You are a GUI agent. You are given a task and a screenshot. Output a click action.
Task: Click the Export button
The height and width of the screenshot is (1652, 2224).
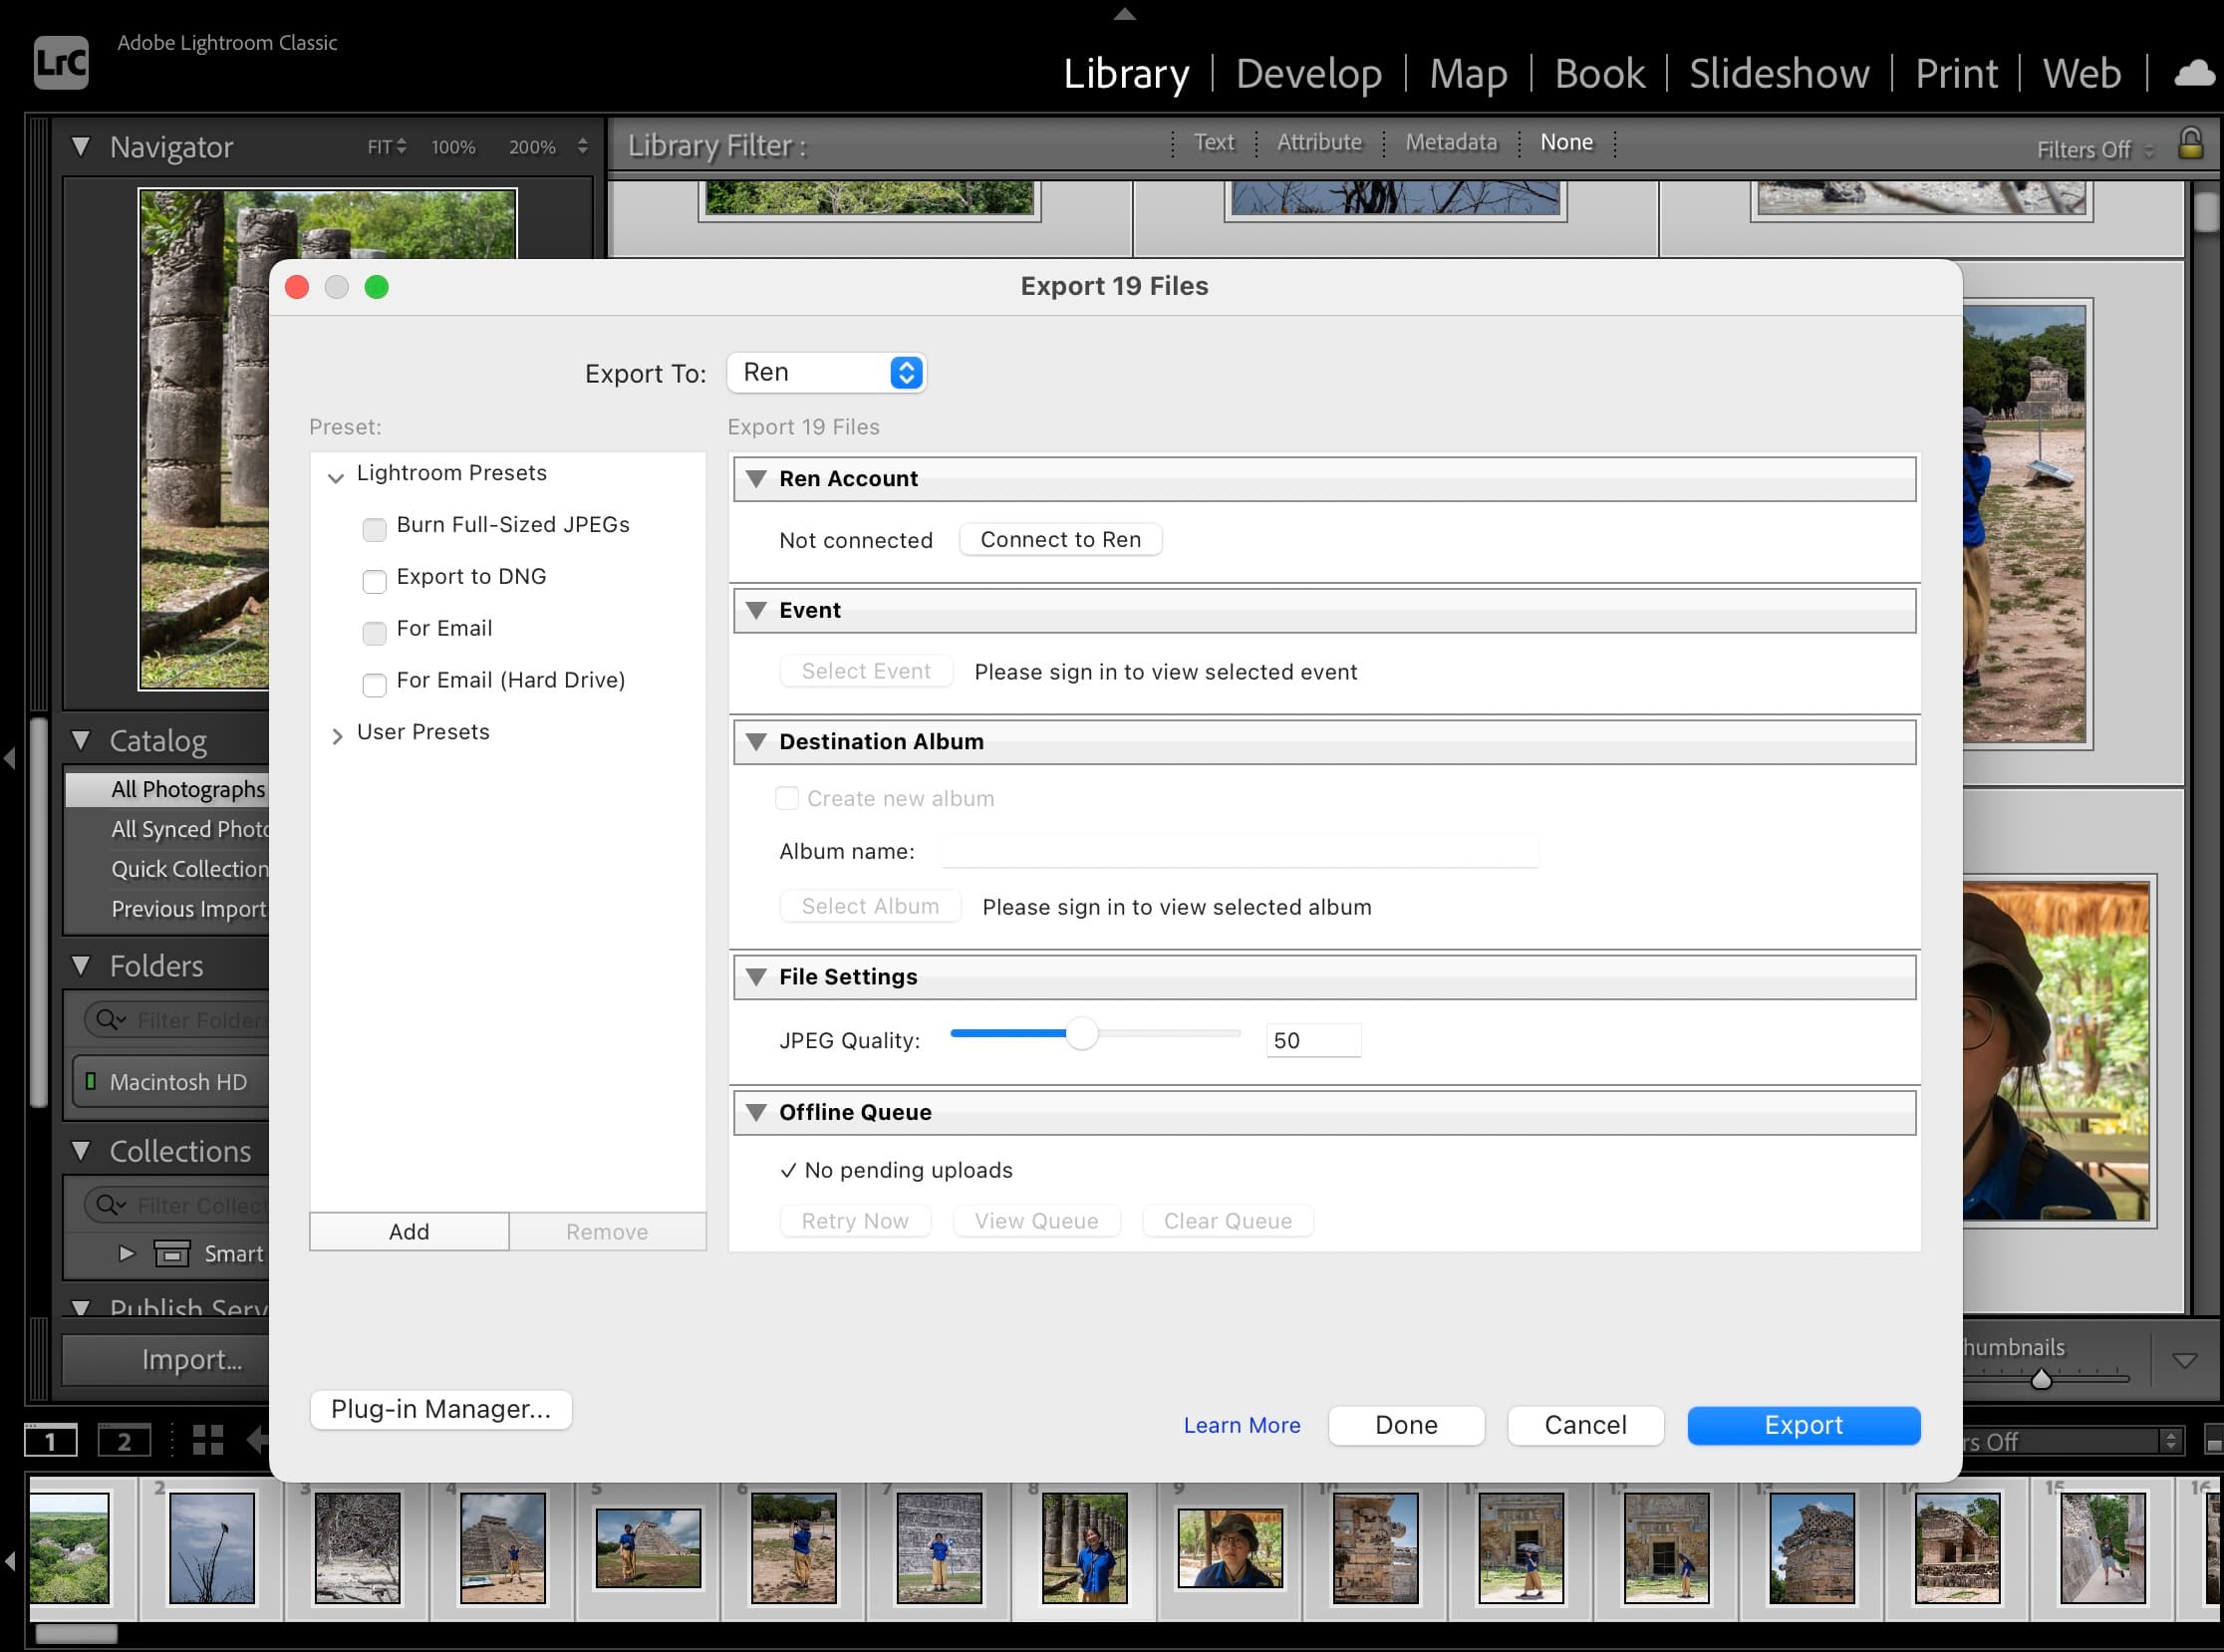pos(1803,1425)
